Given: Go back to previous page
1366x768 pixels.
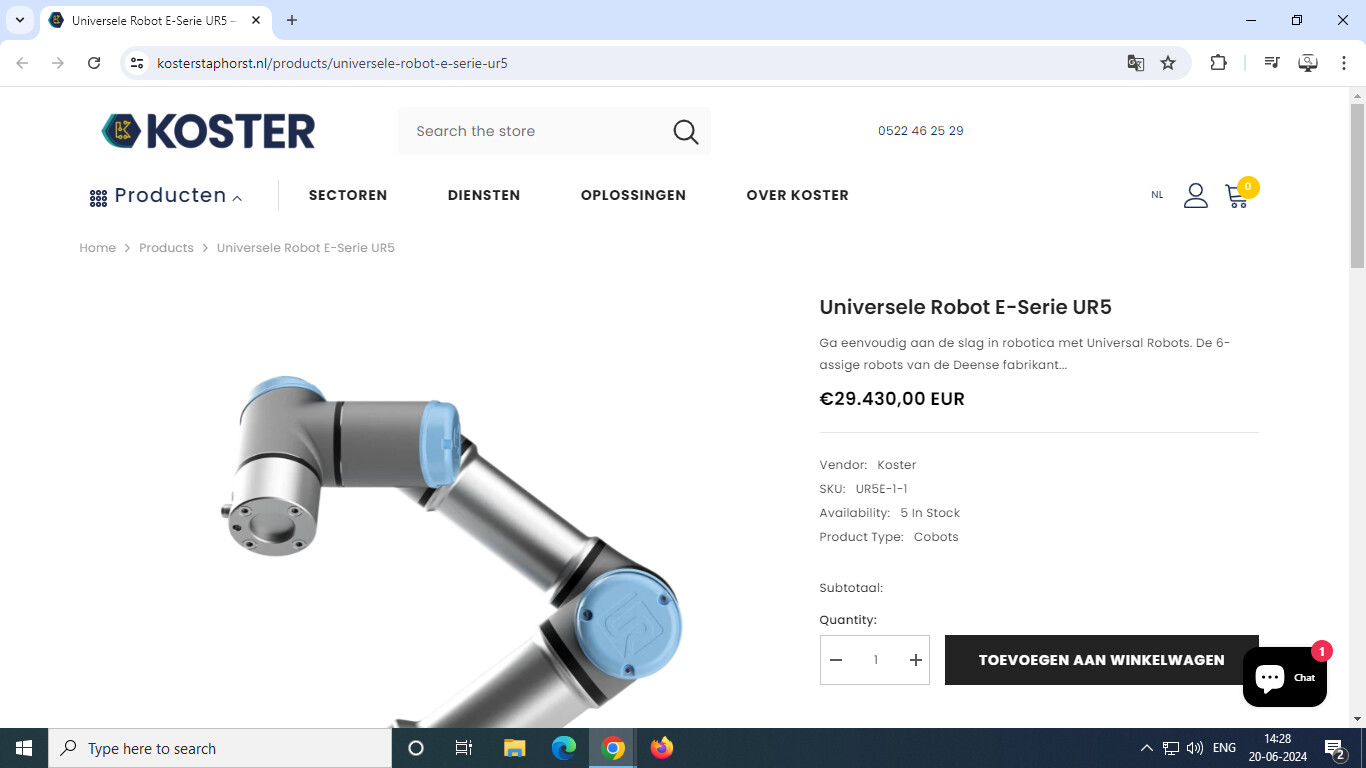Looking at the screenshot, I should point(22,63).
